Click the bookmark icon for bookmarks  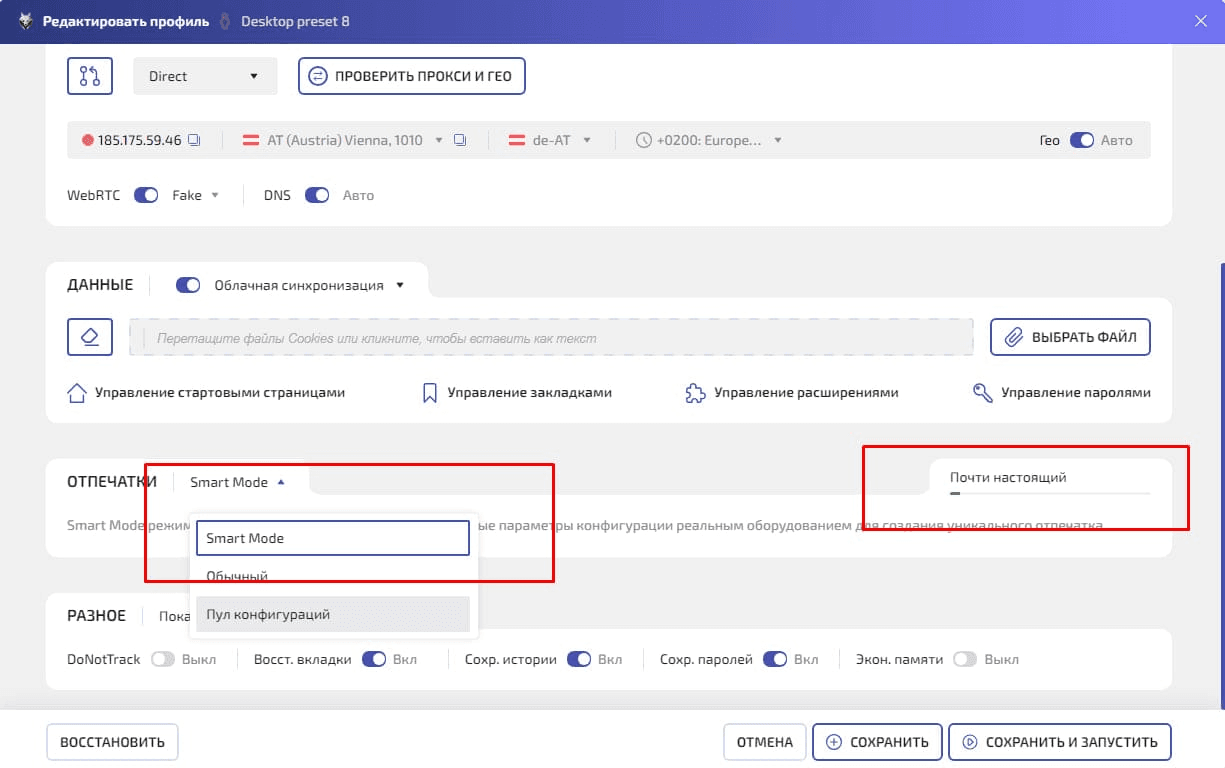(x=430, y=392)
